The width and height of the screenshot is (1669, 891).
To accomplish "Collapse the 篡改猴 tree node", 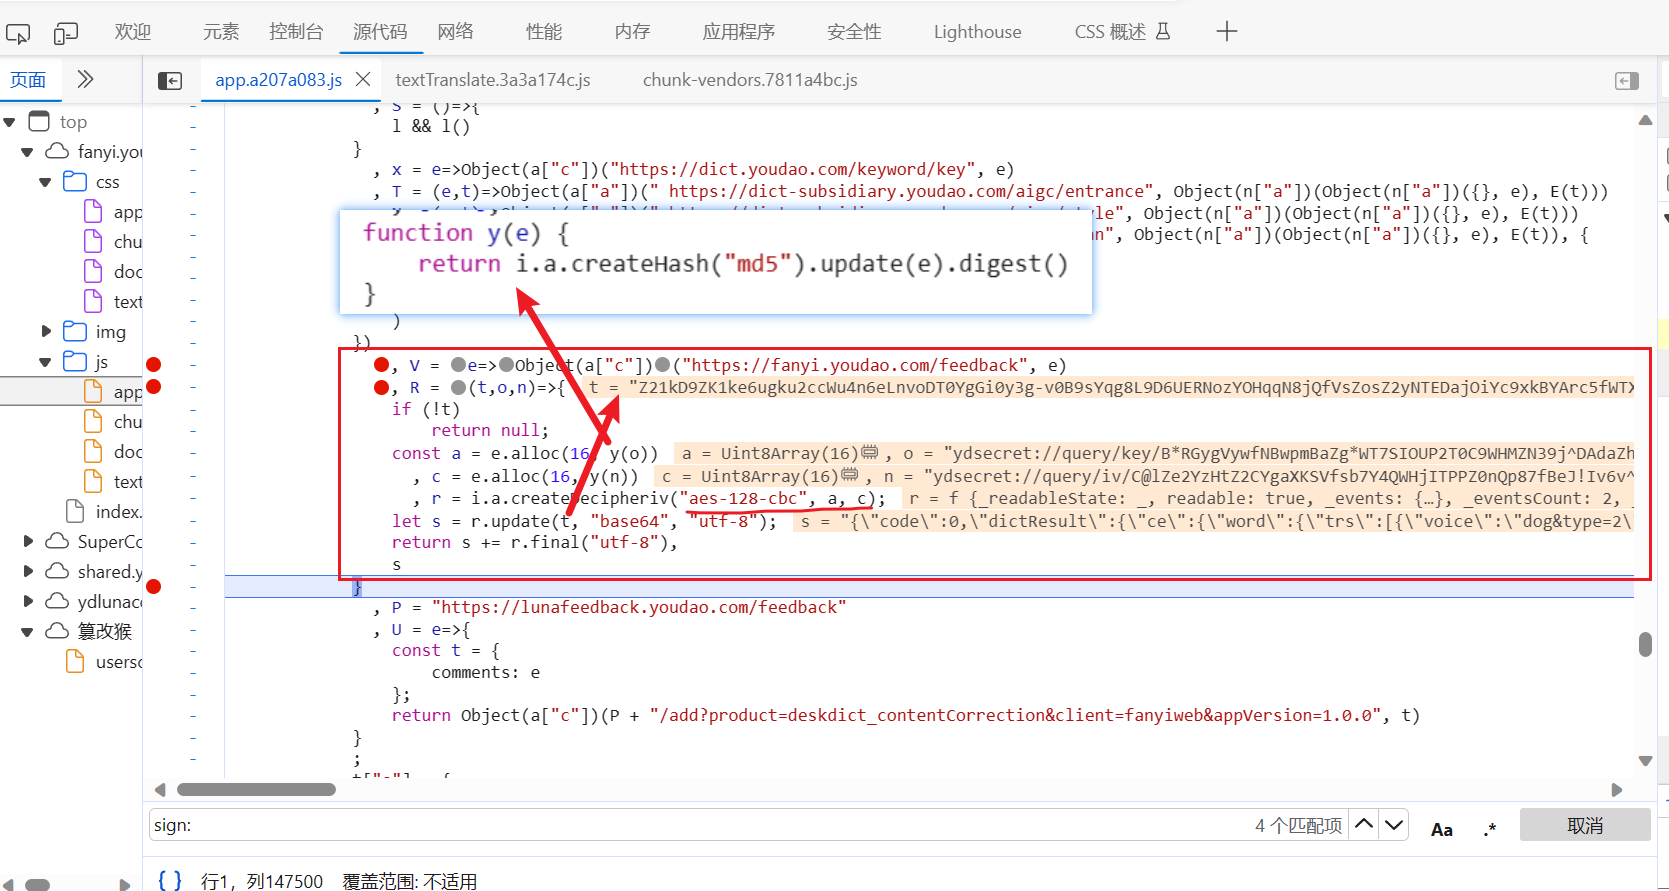I will [27, 631].
